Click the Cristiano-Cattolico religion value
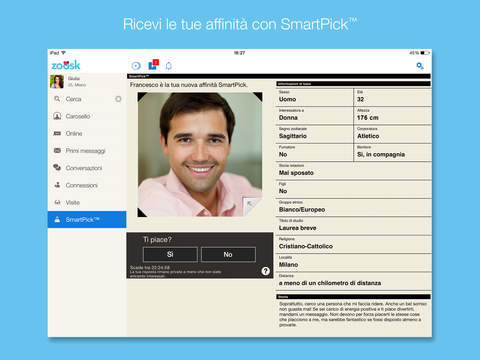The image size is (480, 360). 306,246
